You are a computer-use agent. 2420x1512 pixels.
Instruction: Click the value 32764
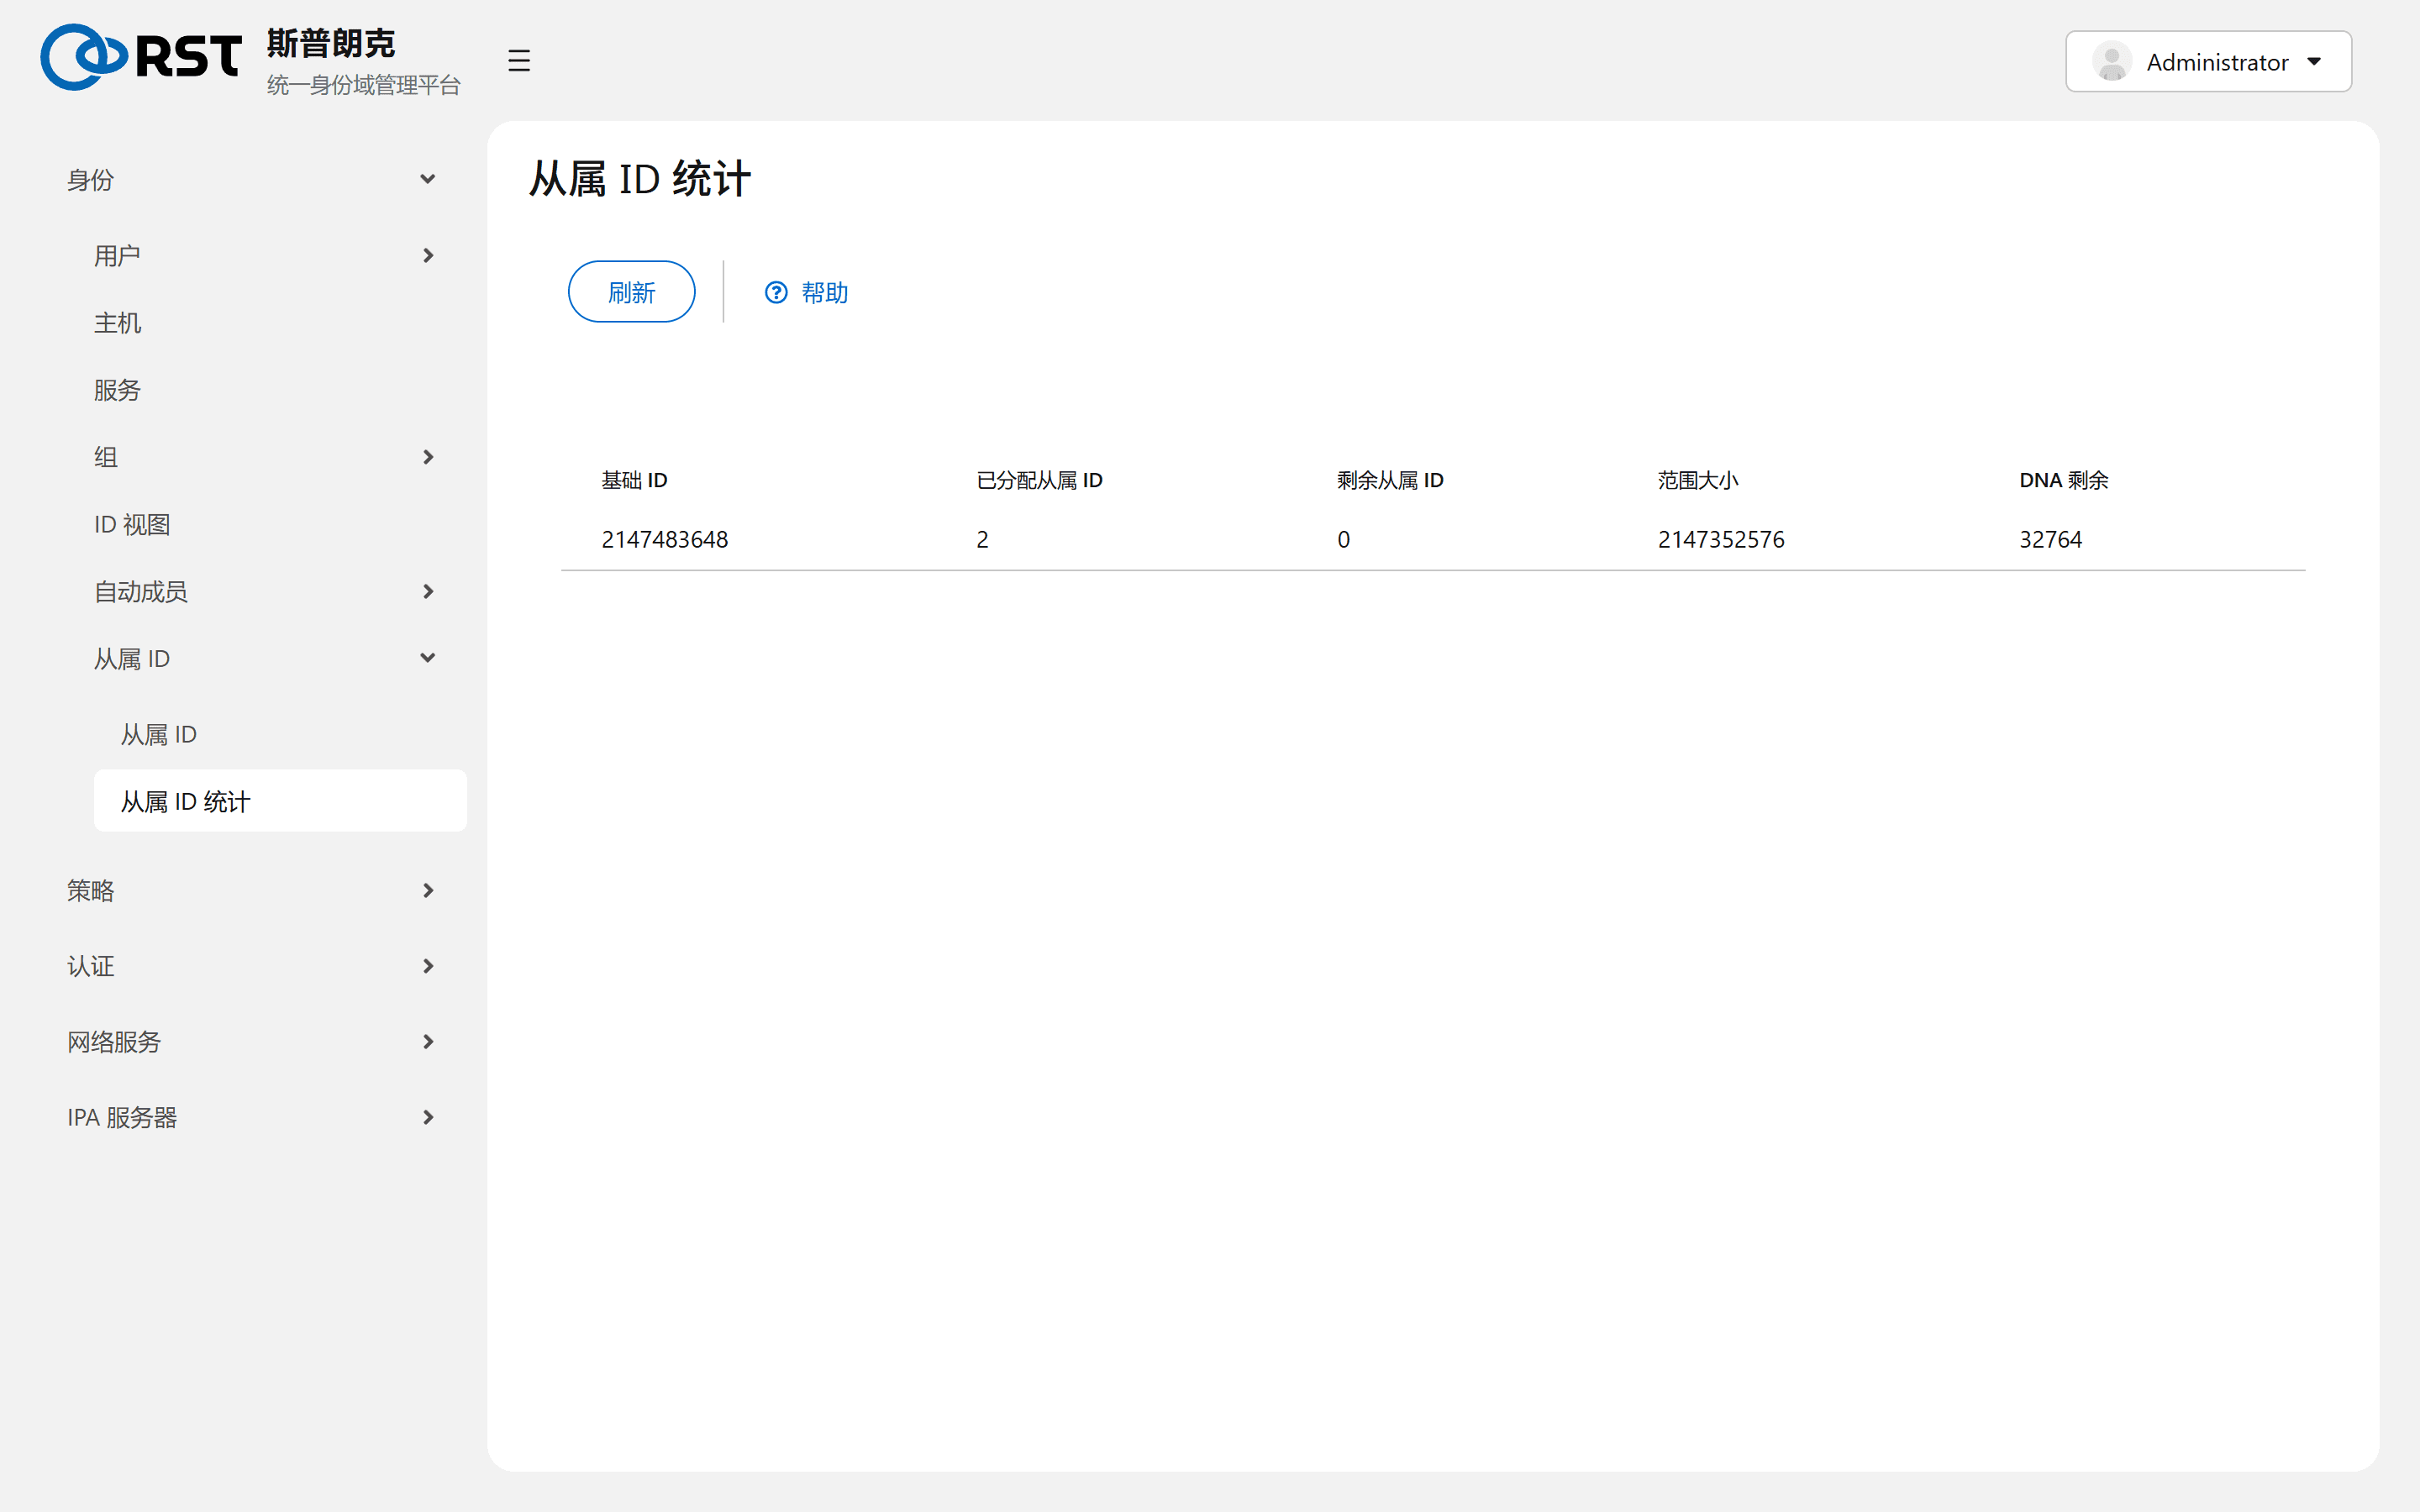click(x=2050, y=540)
